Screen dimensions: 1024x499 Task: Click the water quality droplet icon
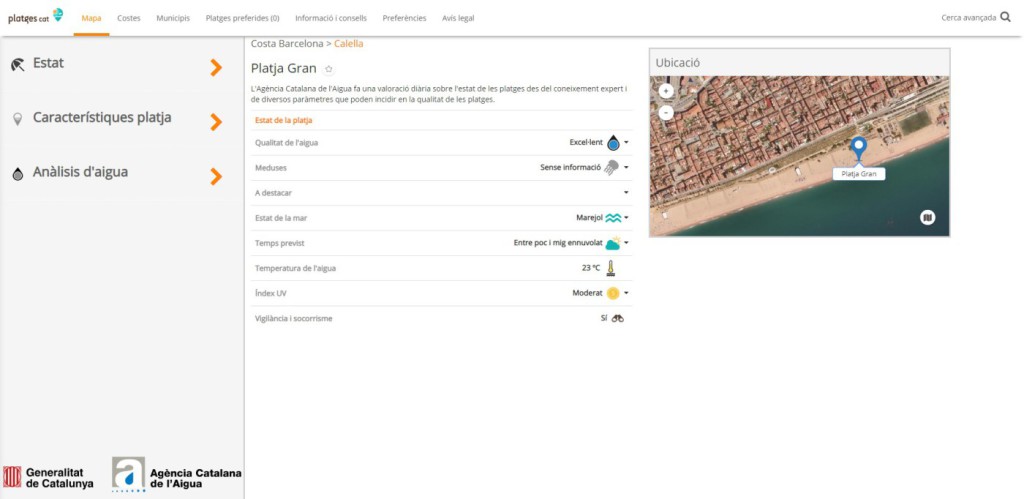613,143
